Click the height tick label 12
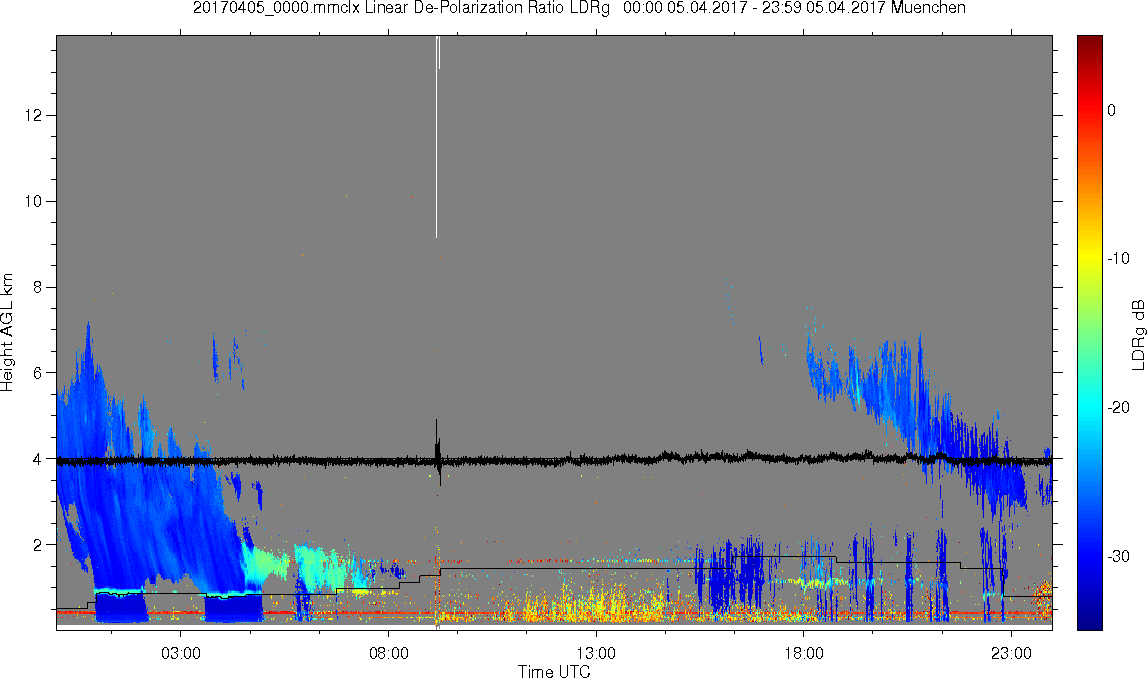The image size is (1147, 678). pyautogui.click(x=34, y=116)
